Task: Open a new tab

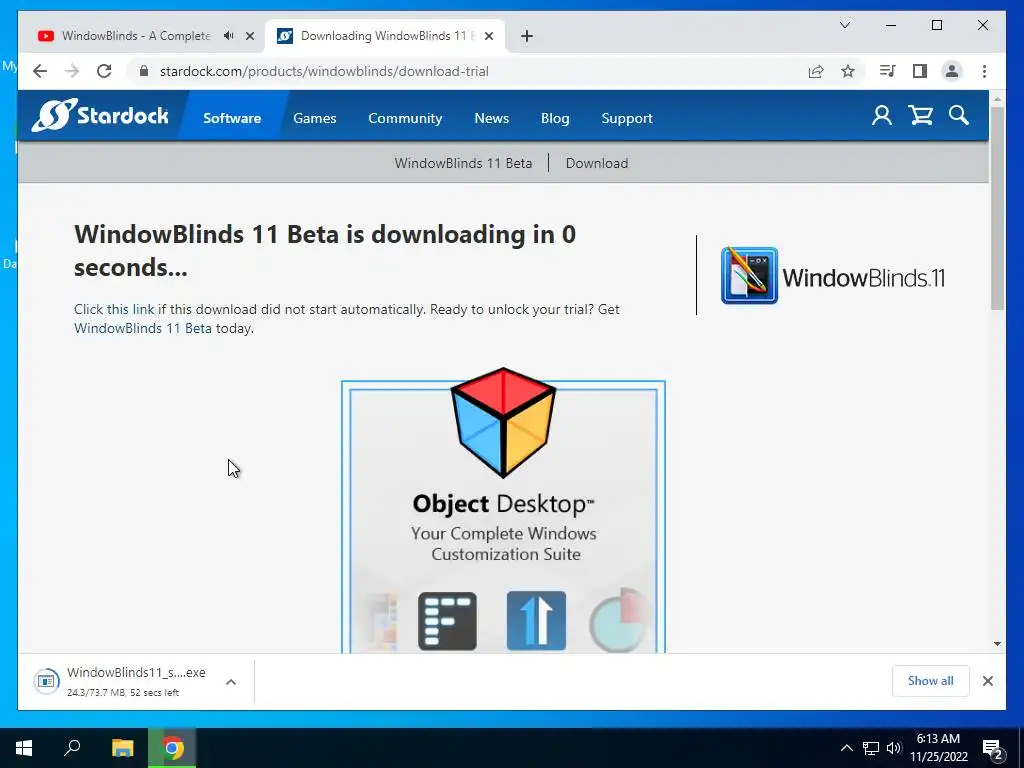Action: click(x=527, y=36)
